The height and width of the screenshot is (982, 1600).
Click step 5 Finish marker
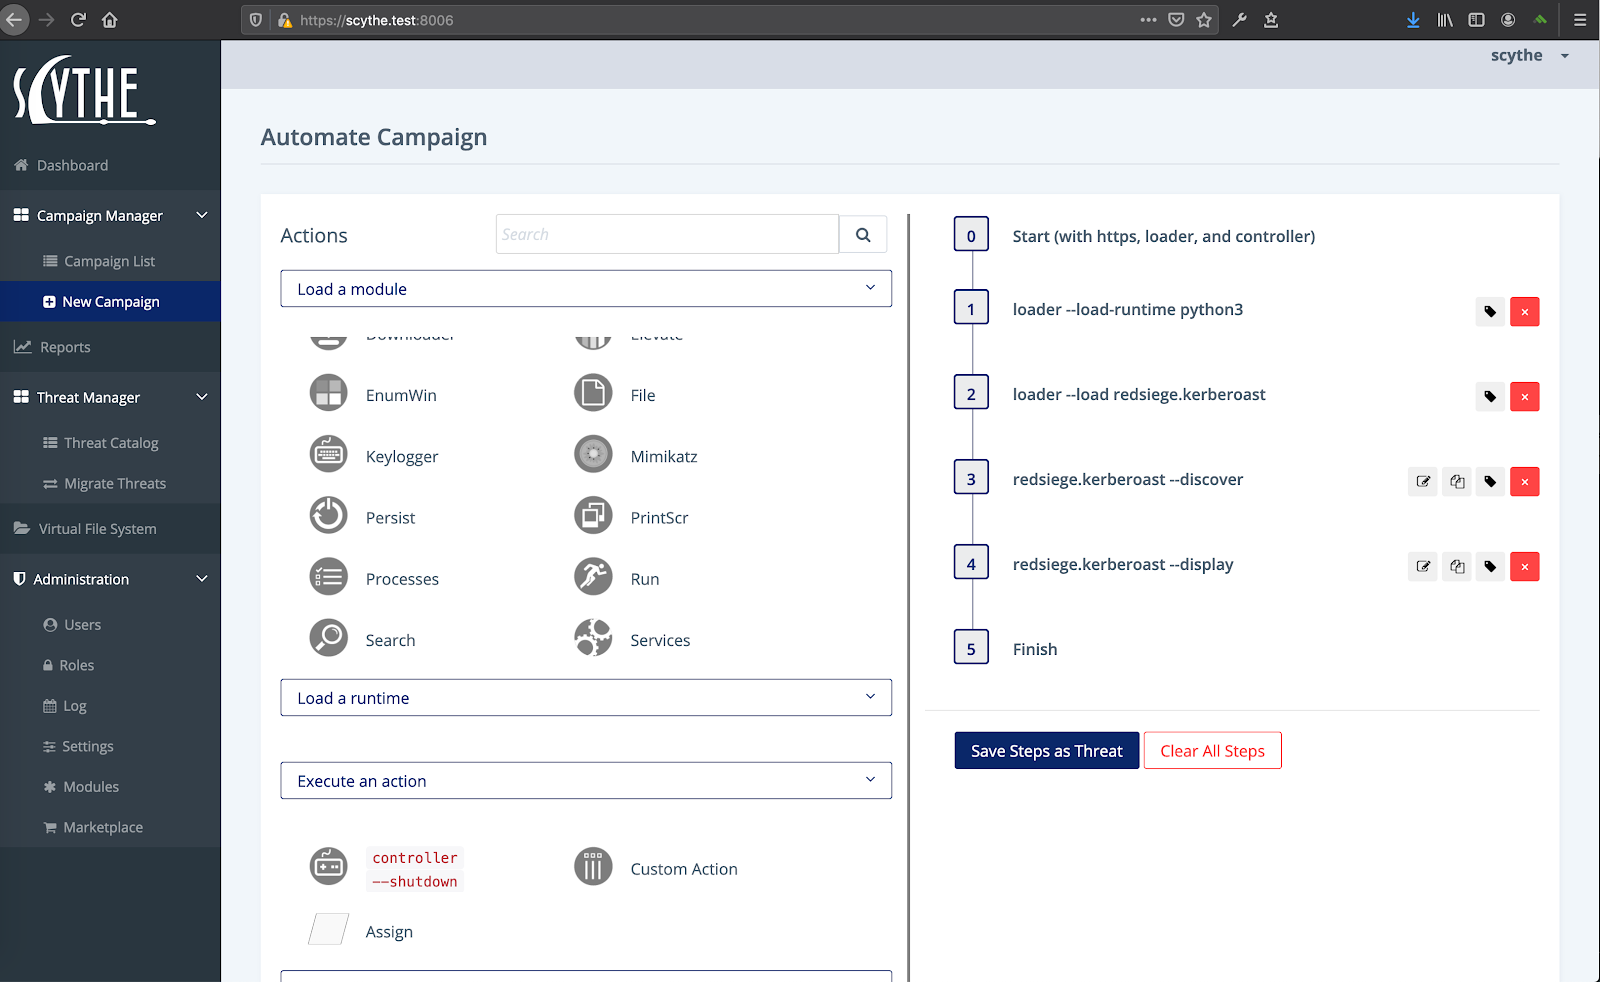tap(971, 649)
